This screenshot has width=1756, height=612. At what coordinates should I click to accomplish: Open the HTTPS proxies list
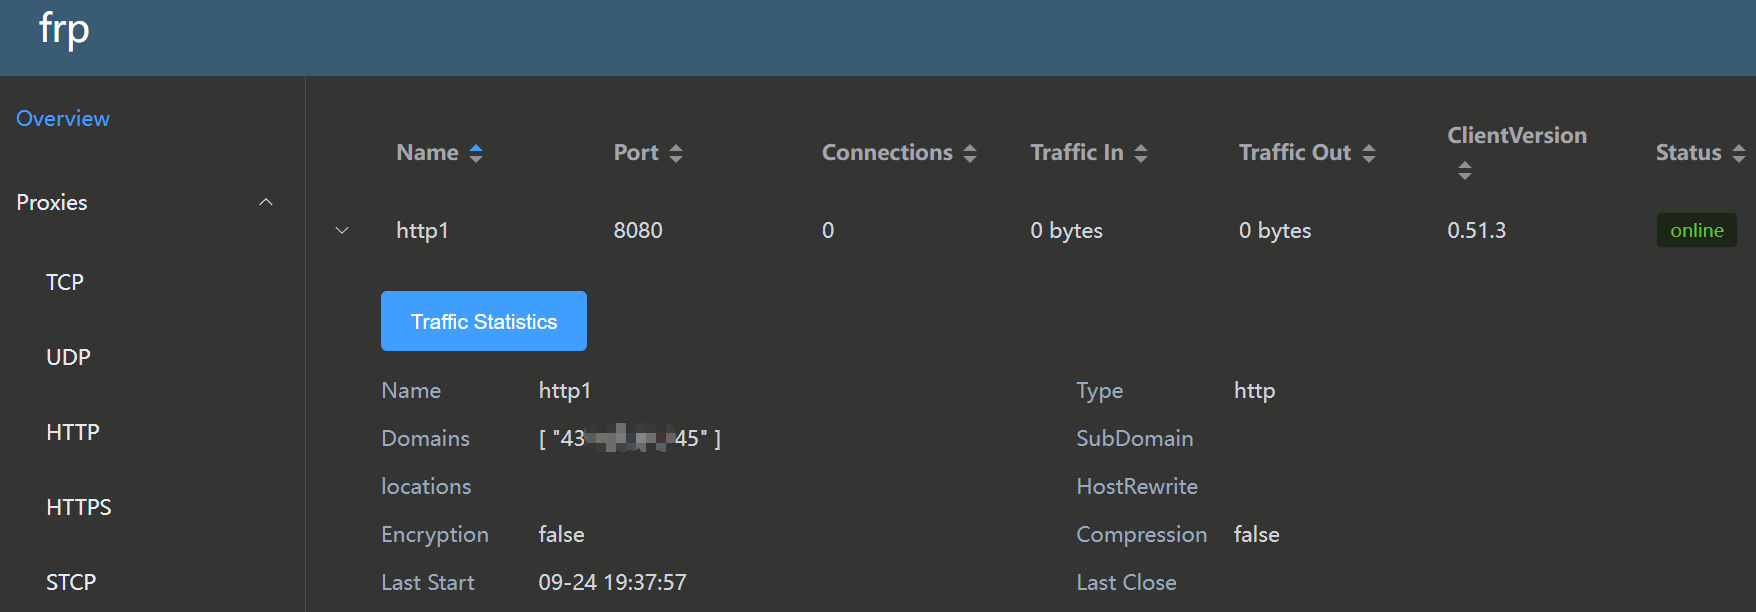(x=79, y=507)
